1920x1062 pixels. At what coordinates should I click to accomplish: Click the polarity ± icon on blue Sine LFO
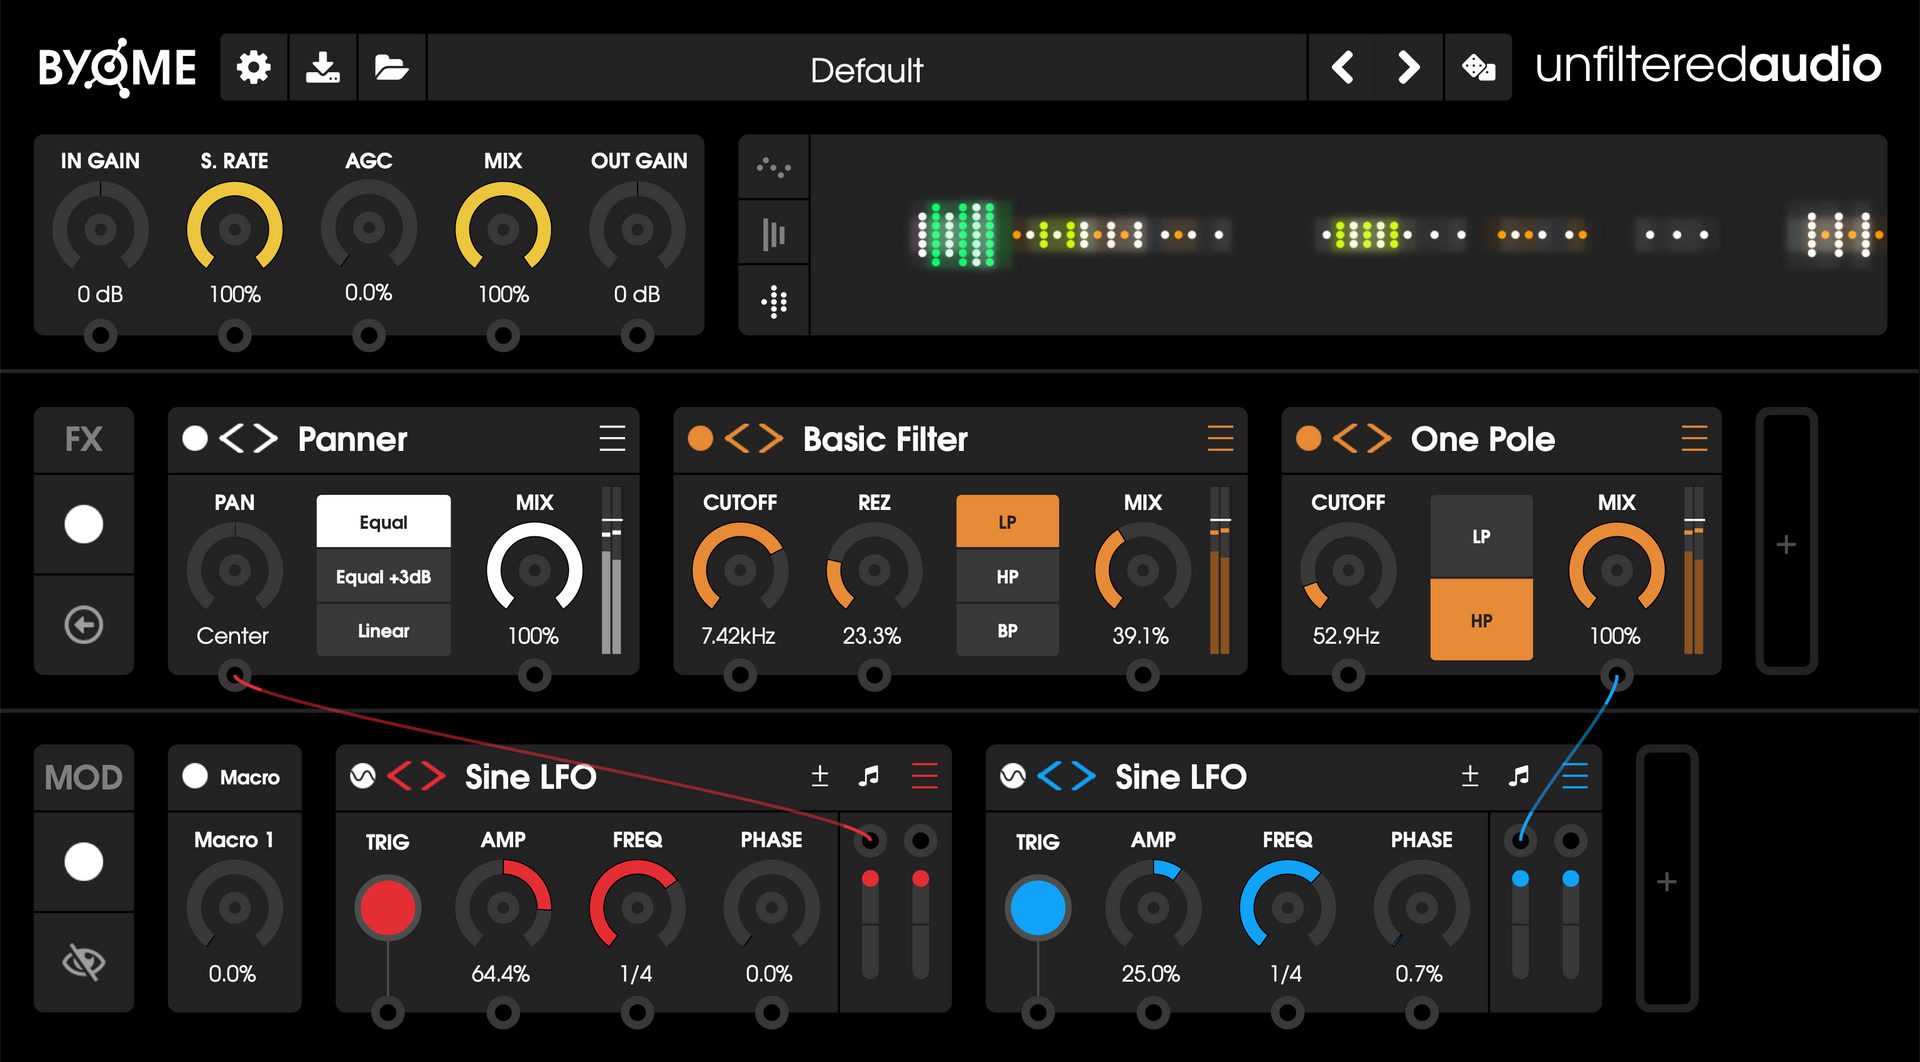1470,776
